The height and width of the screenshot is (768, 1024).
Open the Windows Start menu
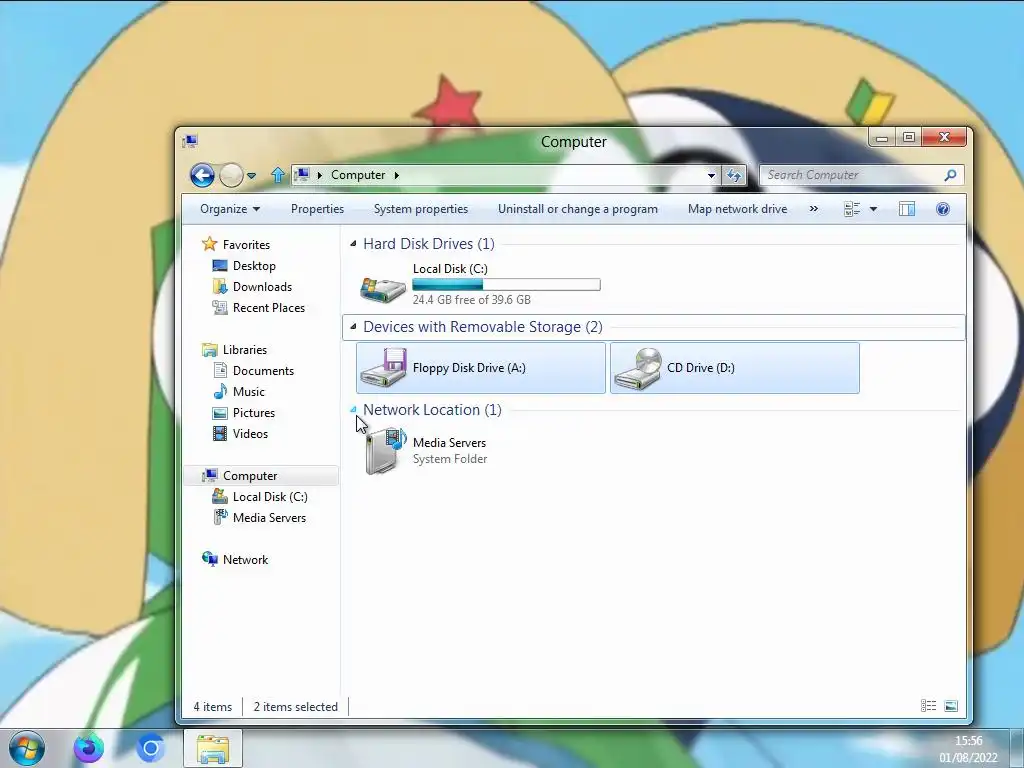point(26,748)
